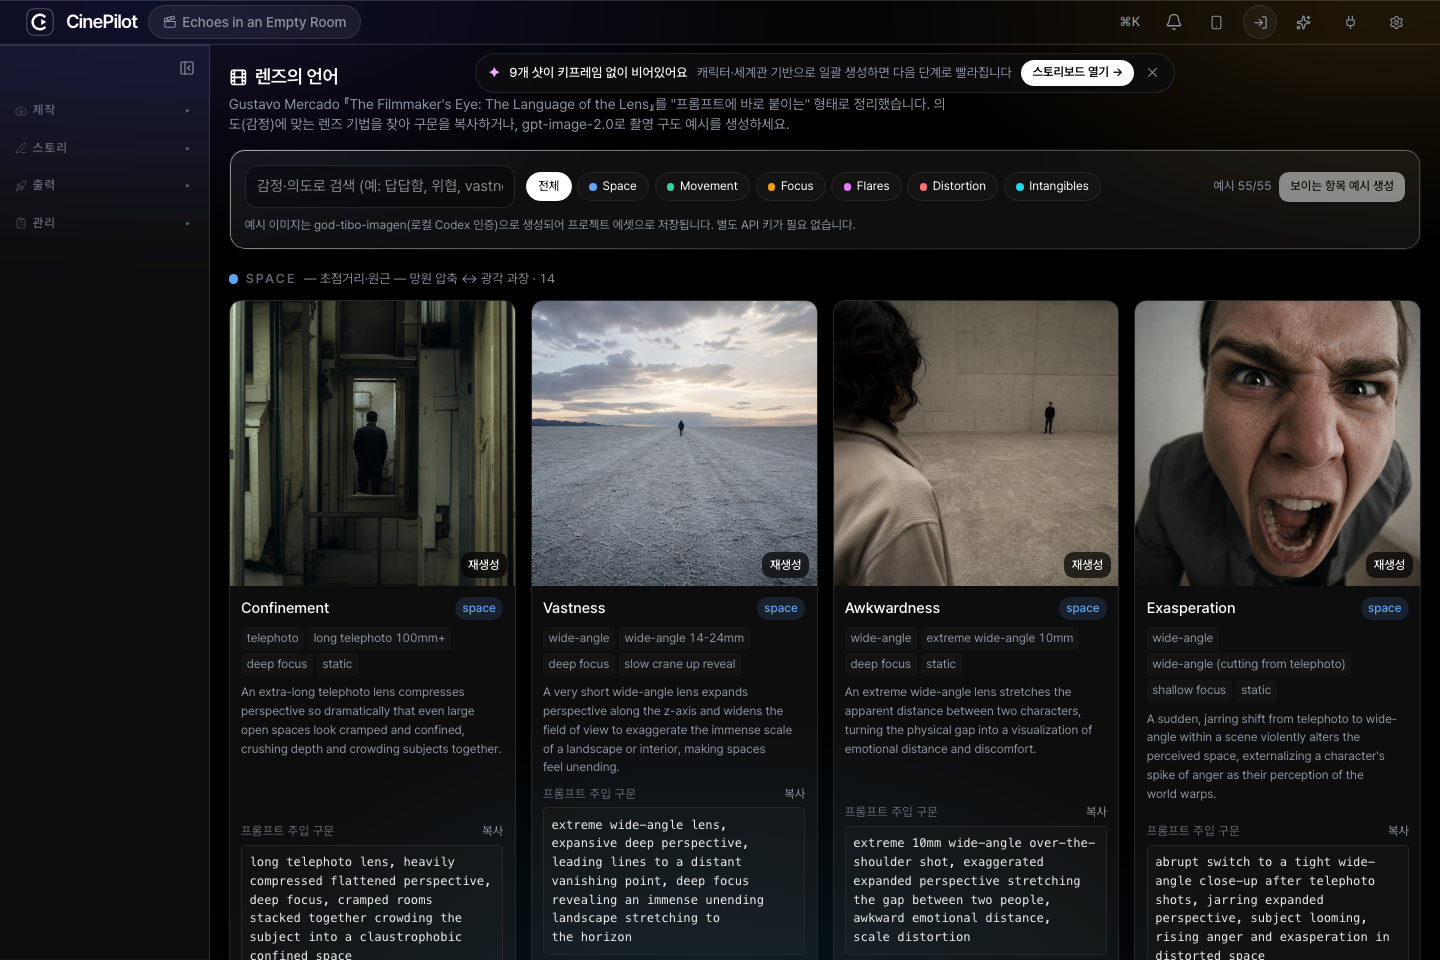Select the 전체 filter chip

pyautogui.click(x=549, y=186)
